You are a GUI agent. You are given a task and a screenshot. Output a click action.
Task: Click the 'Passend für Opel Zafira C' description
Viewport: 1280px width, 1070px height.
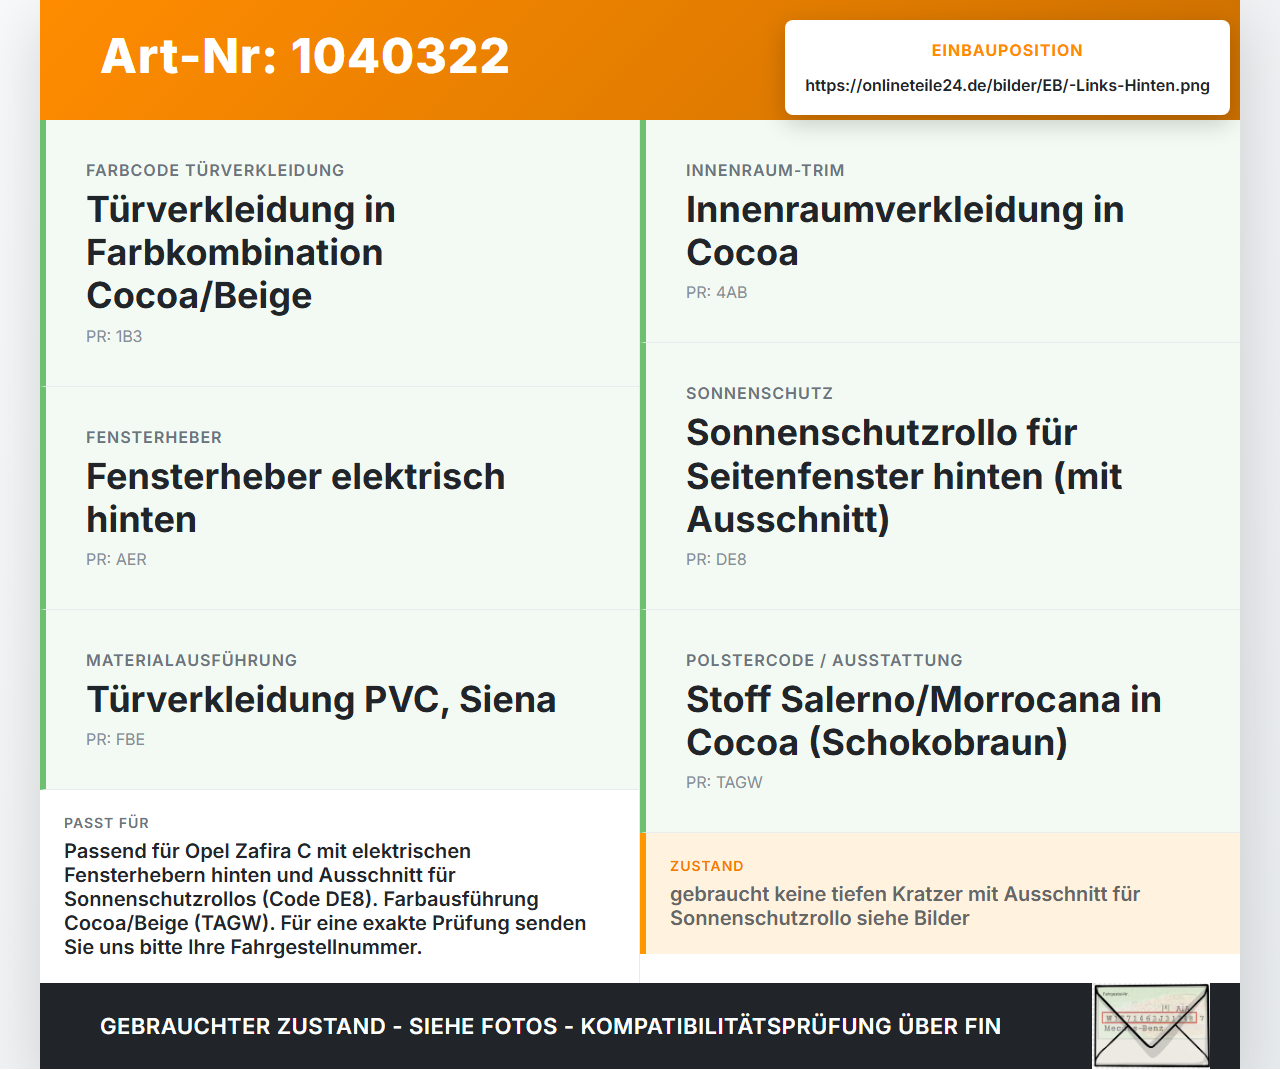tap(325, 899)
